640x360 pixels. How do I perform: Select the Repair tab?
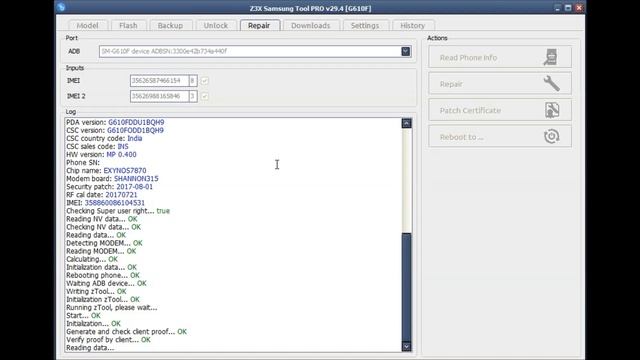point(259,25)
